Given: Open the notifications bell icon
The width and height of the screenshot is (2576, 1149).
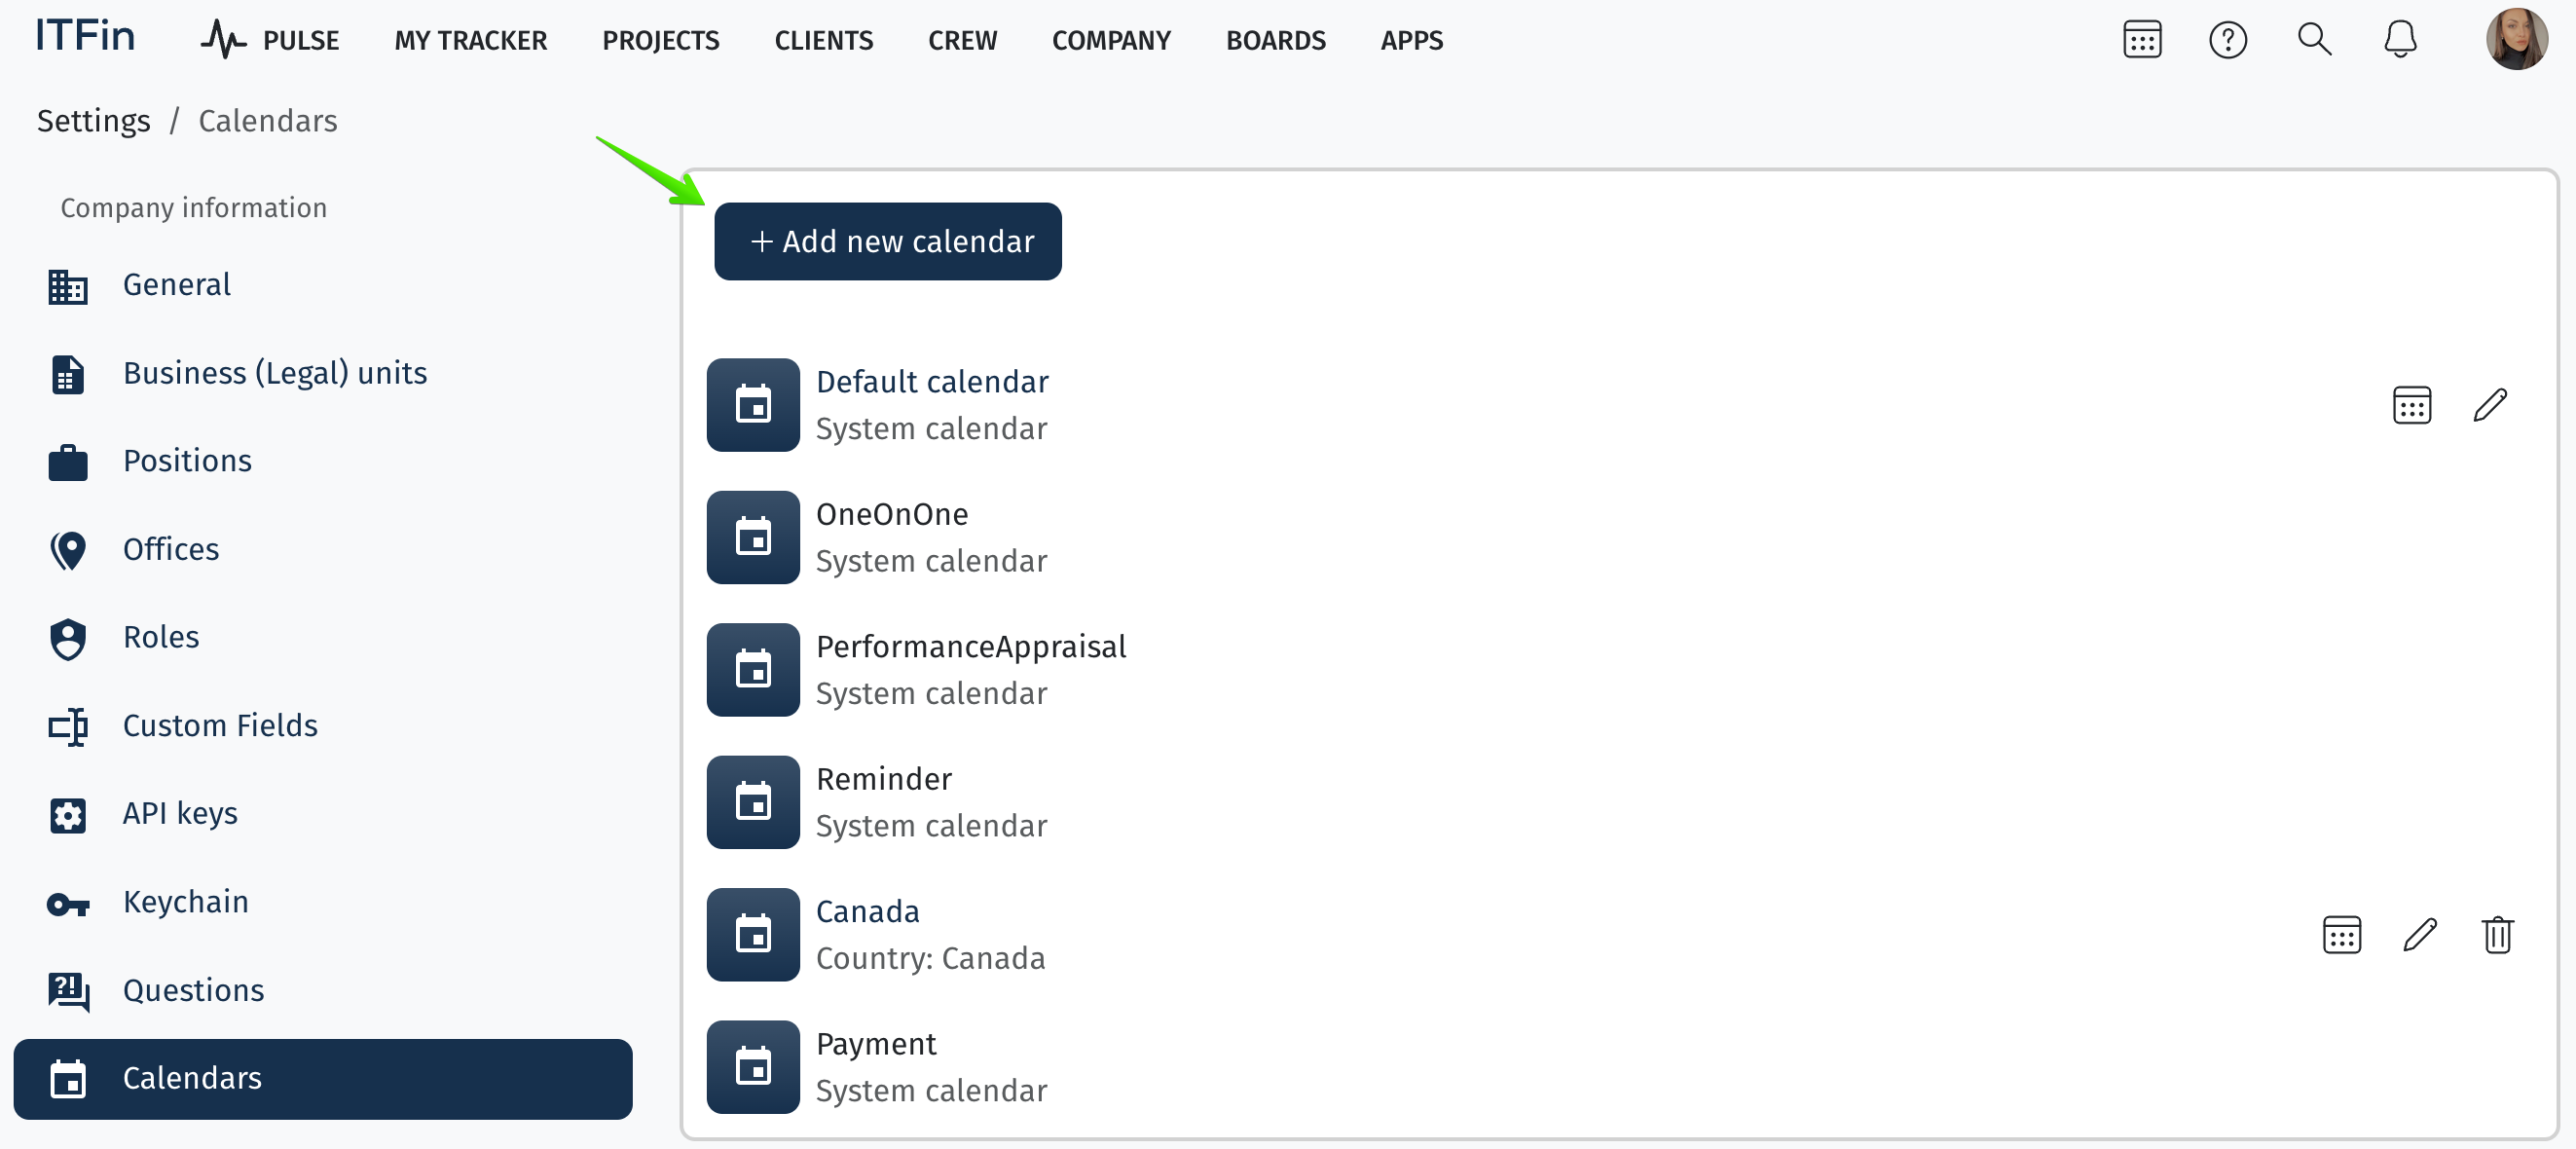Looking at the screenshot, I should tap(2399, 40).
